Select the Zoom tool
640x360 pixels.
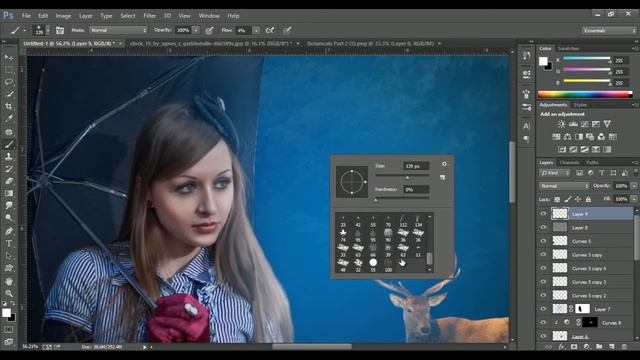9,293
